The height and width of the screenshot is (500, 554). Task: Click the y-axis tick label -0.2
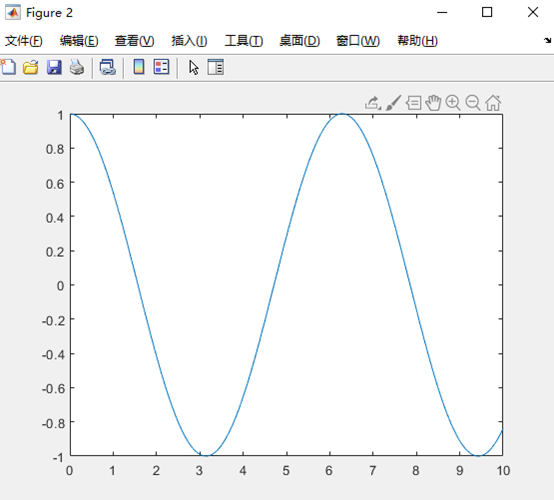coord(53,320)
